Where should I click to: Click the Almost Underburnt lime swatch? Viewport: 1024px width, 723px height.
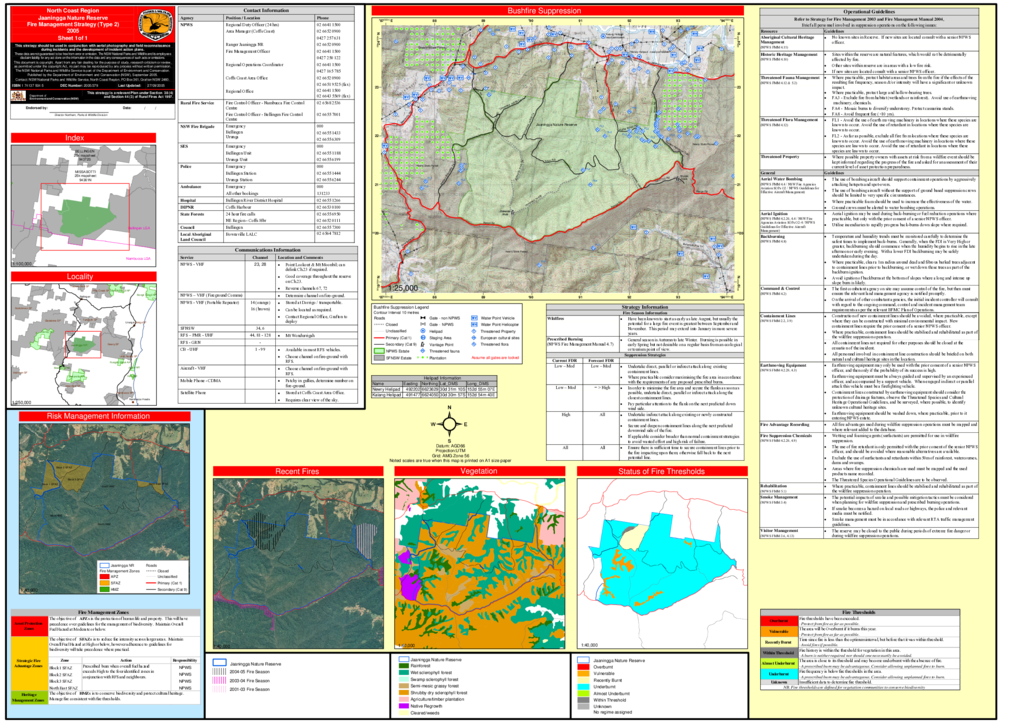click(583, 694)
